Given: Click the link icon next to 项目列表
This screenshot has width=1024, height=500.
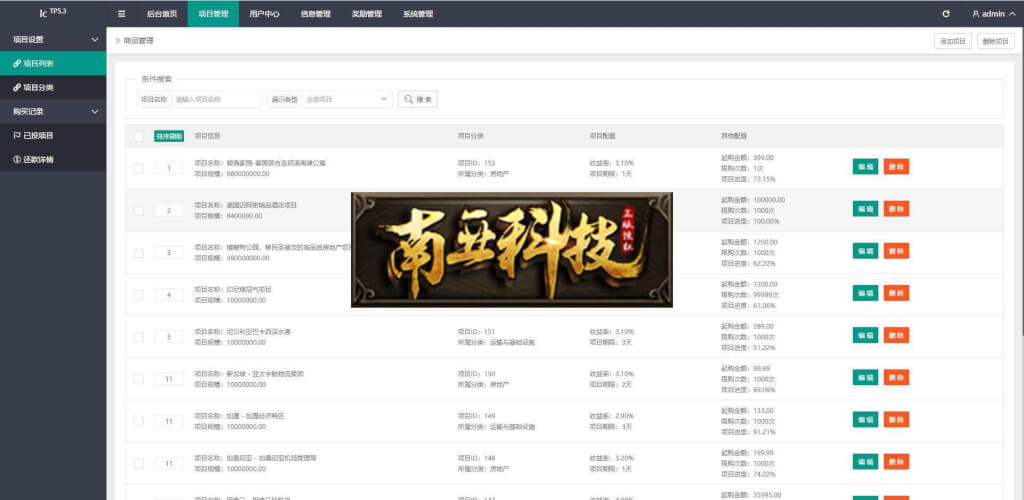Looking at the screenshot, I should tap(17, 63).
